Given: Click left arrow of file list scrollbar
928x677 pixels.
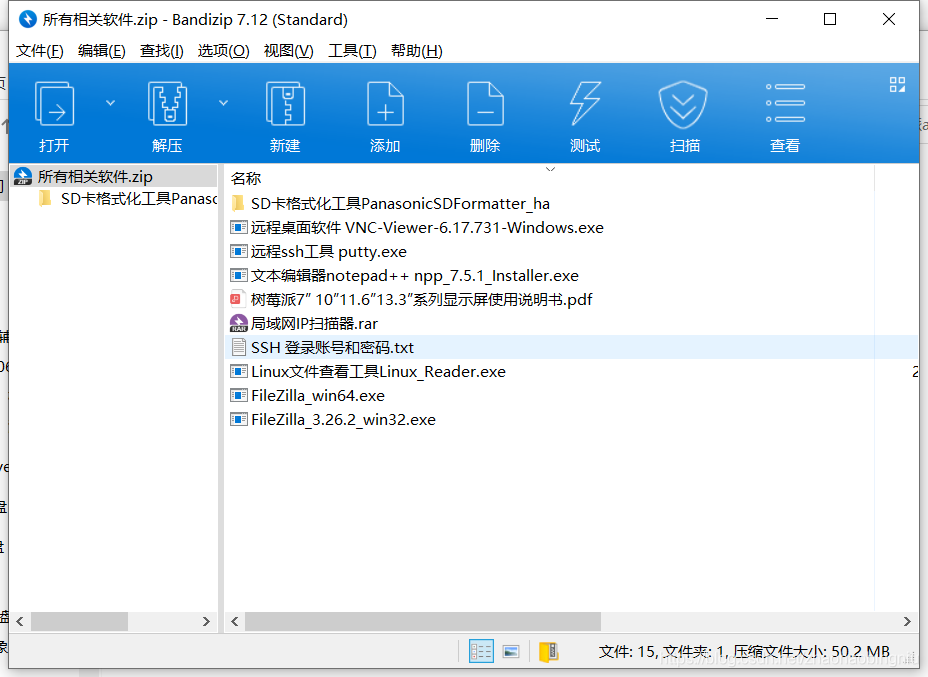Looking at the screenshot, I should [x=235, y=621].
